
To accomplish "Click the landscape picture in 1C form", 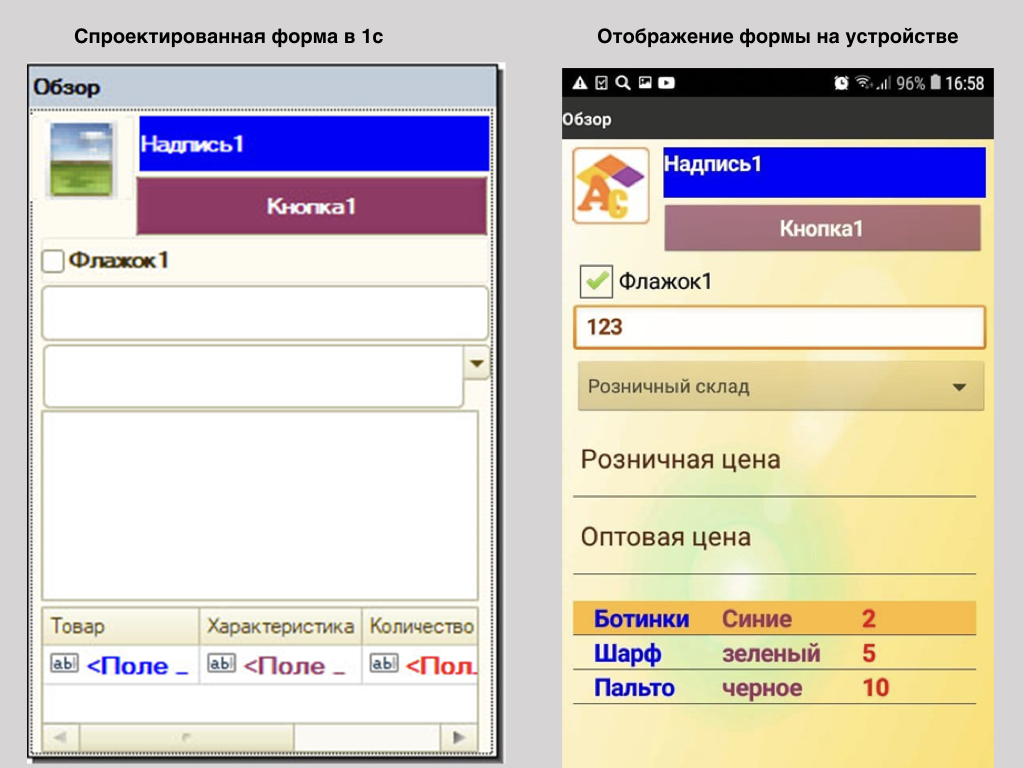I will (x=82, y=159).
